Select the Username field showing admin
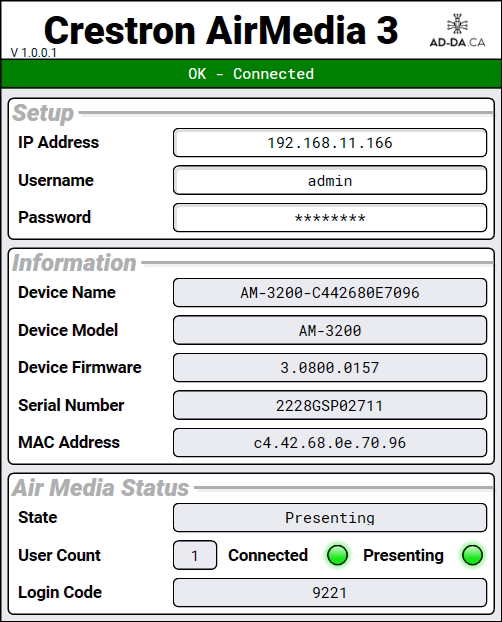Screen dimensions: 502x622 click(x=330, y=180)
